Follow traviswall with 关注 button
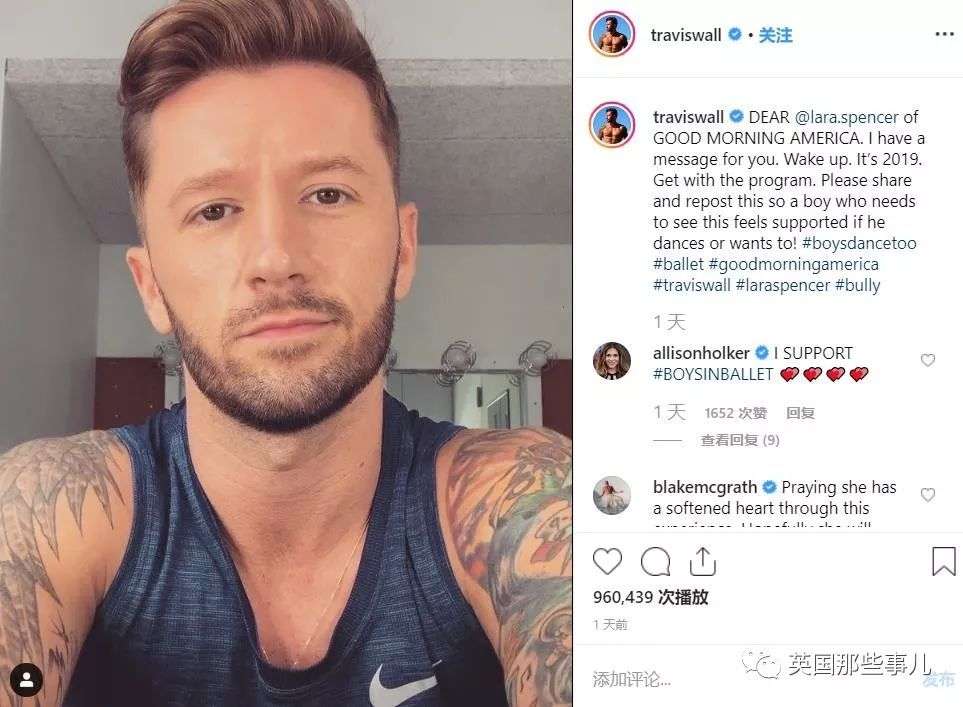Viewport: 963px width, 707px height. (775, 35)
